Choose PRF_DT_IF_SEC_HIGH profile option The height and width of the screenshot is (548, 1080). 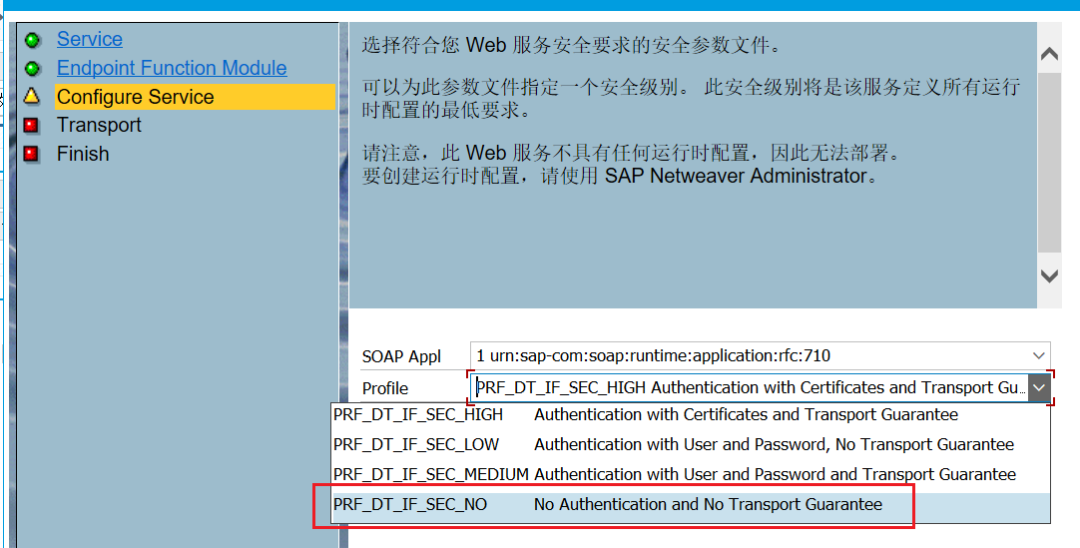pos(691,415)
